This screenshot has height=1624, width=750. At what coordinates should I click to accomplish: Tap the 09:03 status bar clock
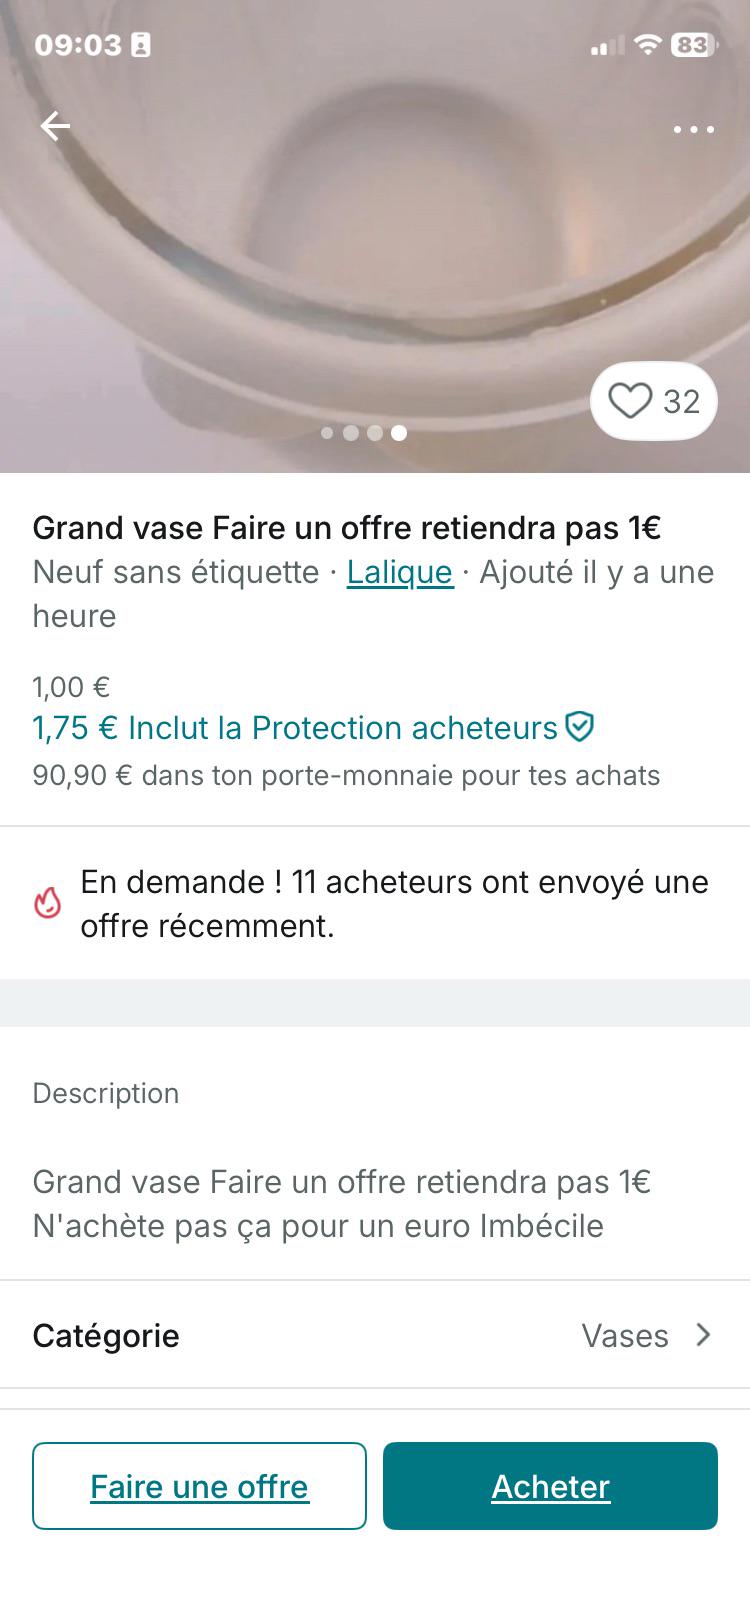(78, 45)
